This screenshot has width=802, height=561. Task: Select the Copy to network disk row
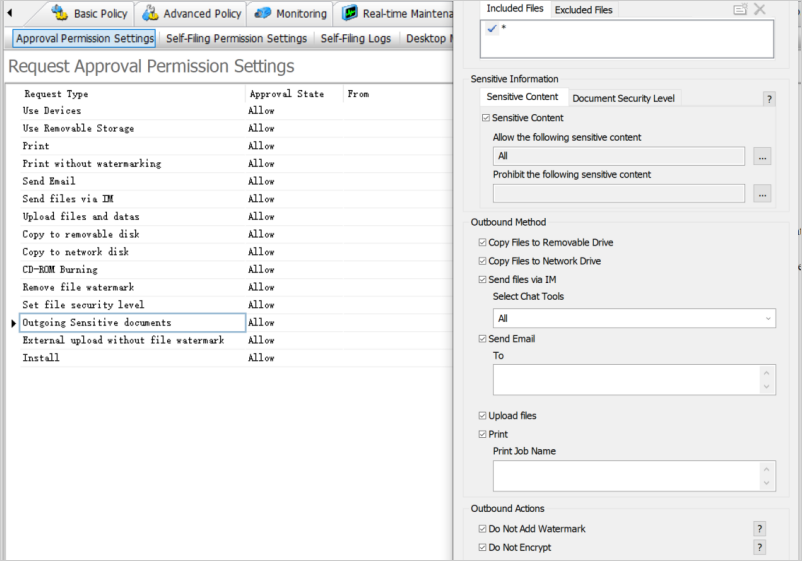pos(235,252)
